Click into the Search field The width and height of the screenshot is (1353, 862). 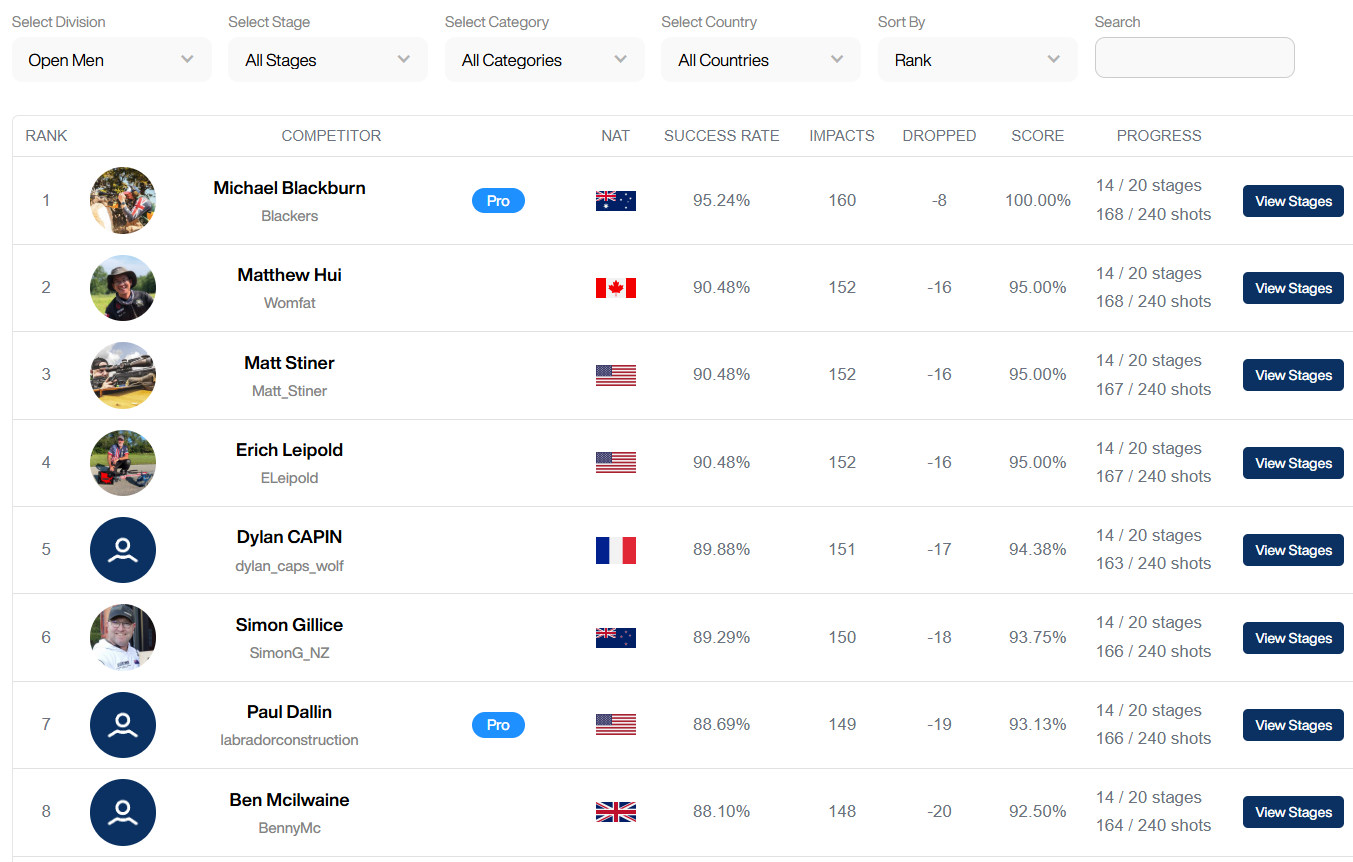click(x=1194, y=58)
